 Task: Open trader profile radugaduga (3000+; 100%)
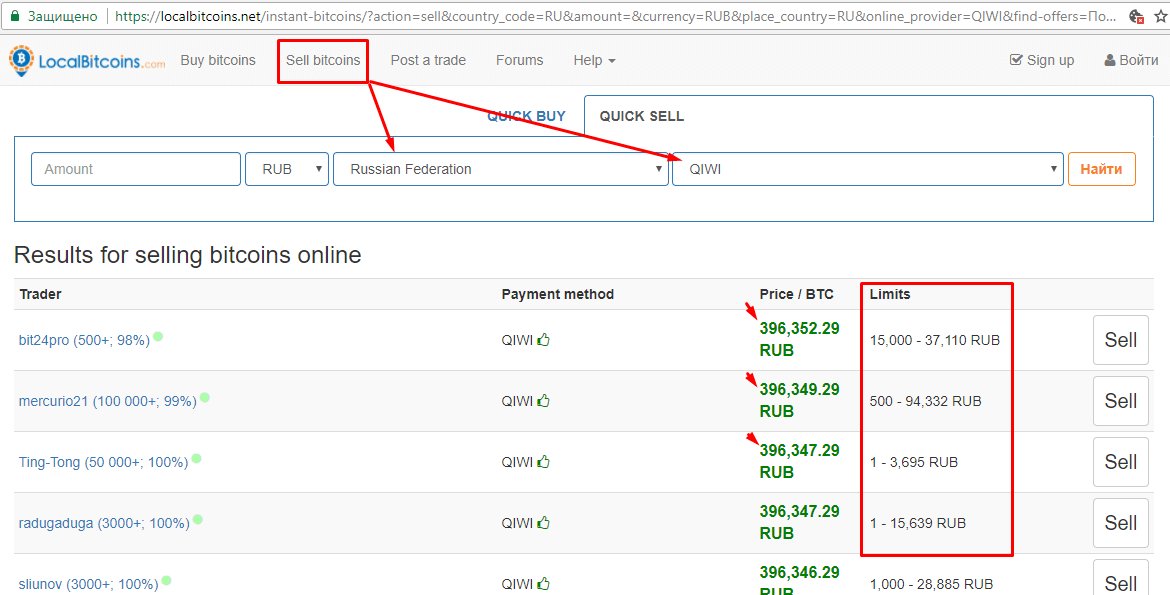tap(104, 524)
